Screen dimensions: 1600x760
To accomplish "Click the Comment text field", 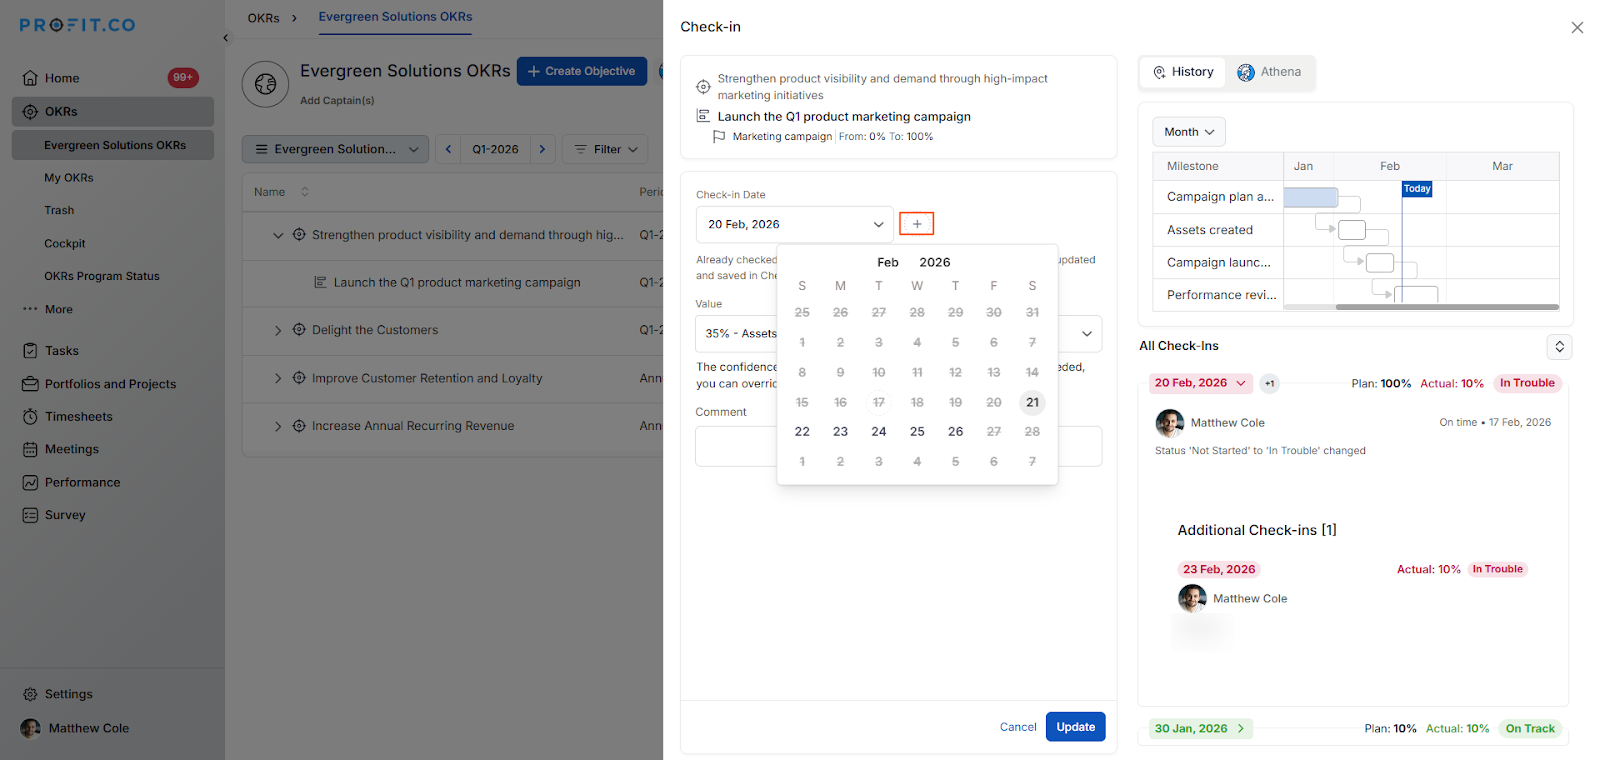I will click(735, 447).
